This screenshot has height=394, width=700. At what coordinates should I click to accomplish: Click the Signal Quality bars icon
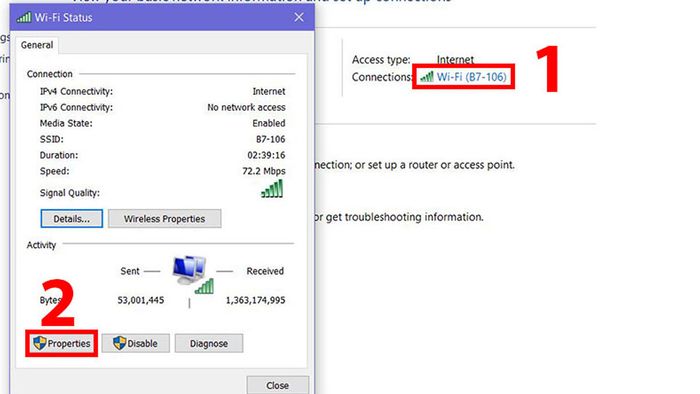coord(272,189)
